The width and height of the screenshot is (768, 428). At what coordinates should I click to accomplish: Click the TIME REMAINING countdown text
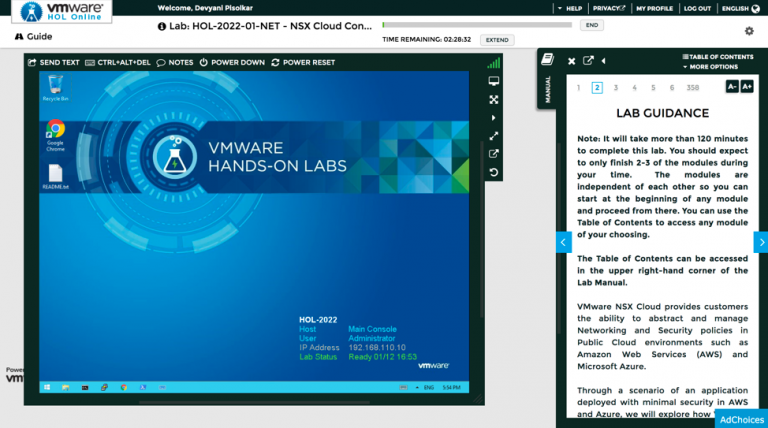[427, 40]
